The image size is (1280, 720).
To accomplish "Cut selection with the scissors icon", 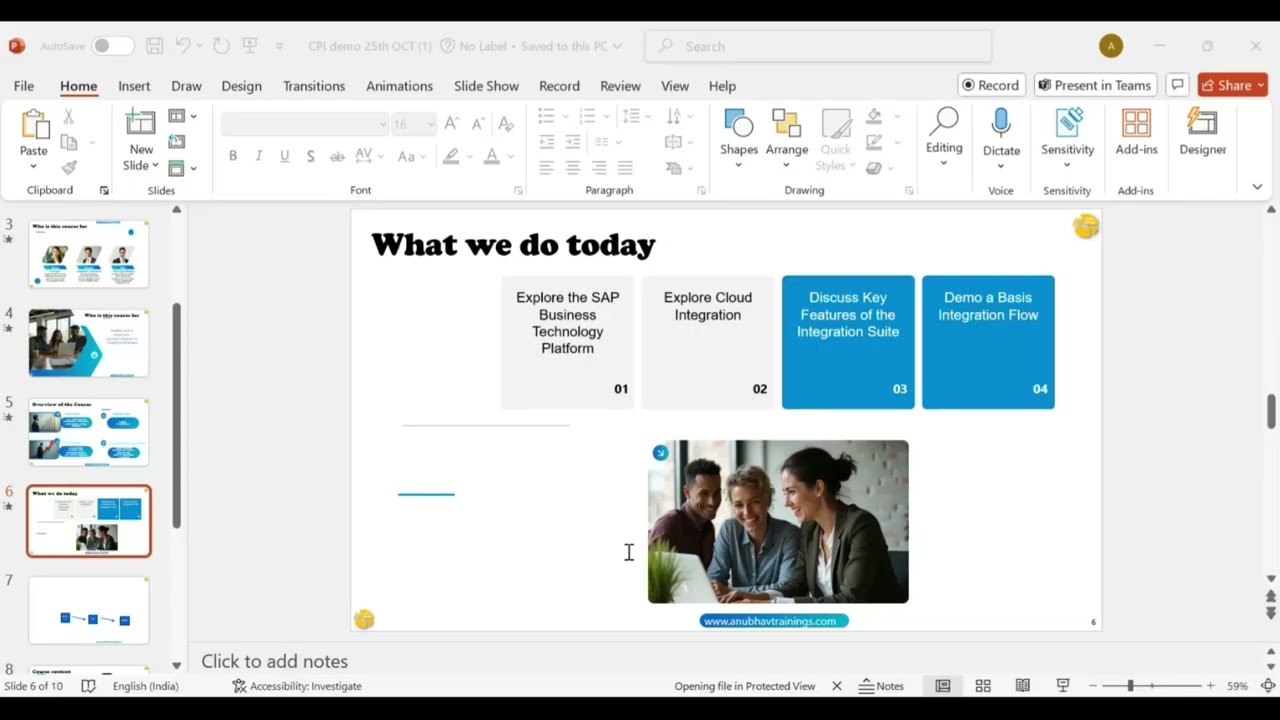I will [69, 117].
